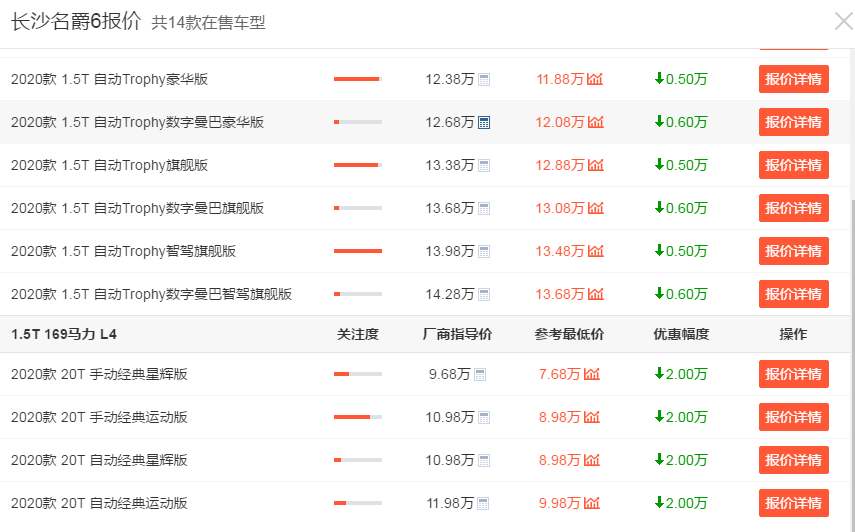
Task: Open calculator icon beside 13.68万 price
Action: (484, 209)
